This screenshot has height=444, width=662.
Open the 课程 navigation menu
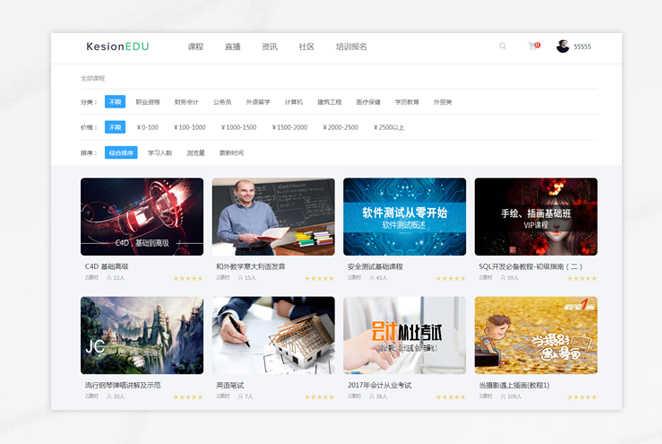(x=195, y=47)
